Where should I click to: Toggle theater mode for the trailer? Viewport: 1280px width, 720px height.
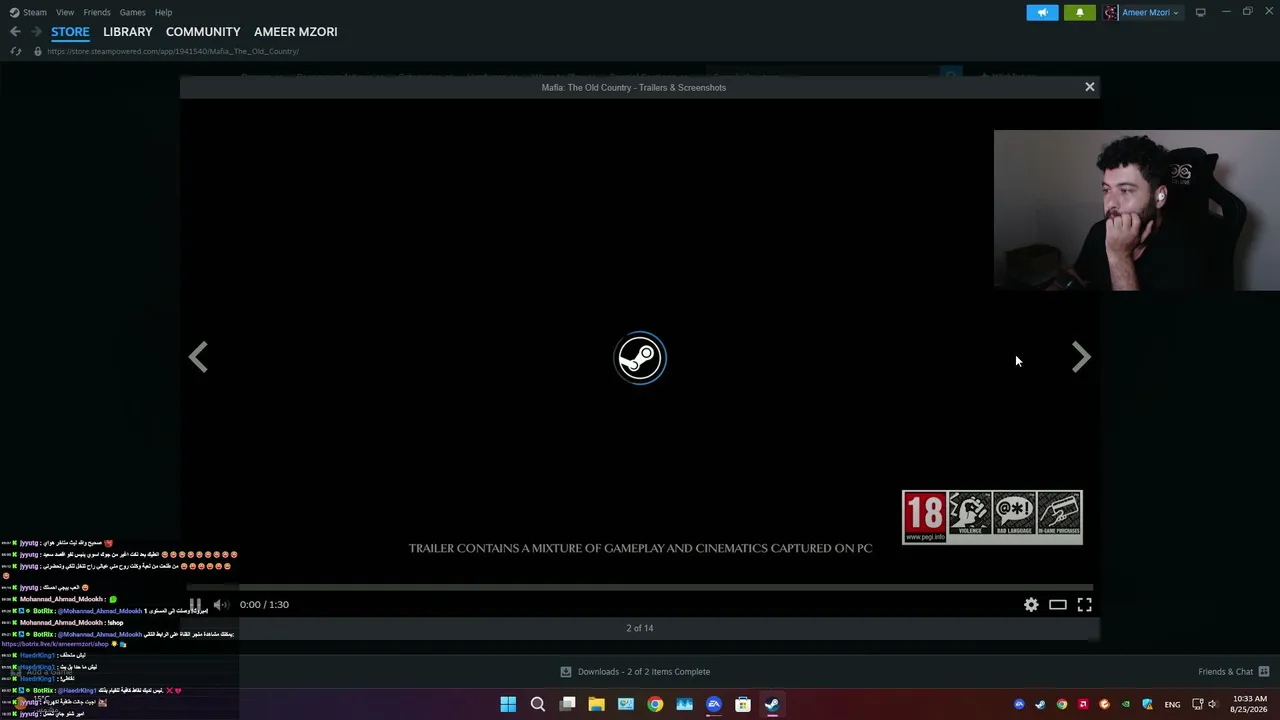click(1057, 604)
